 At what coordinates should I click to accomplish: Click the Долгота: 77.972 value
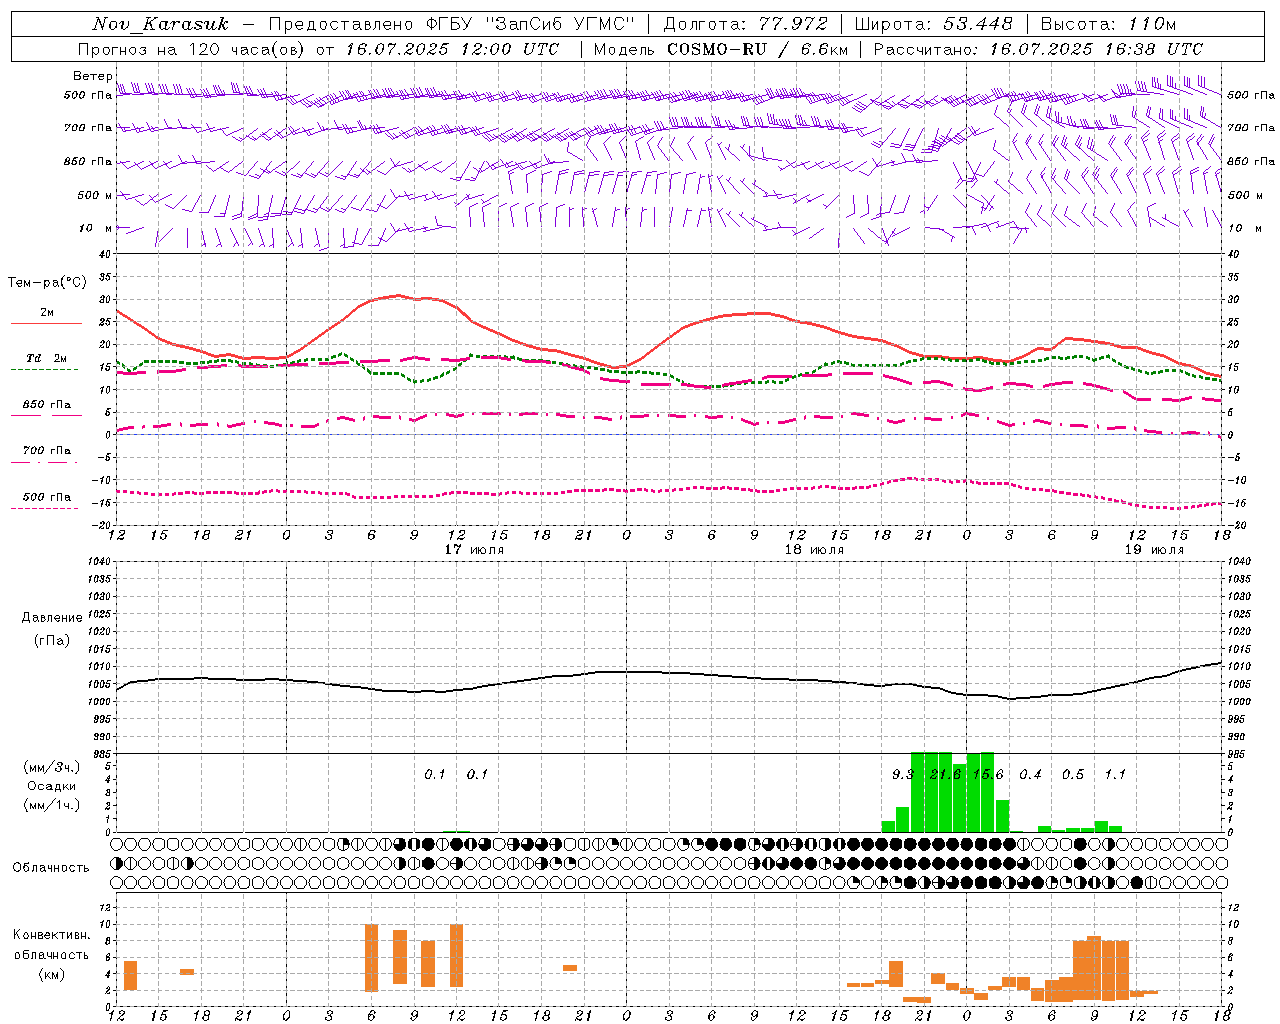[x=745, y=24]
